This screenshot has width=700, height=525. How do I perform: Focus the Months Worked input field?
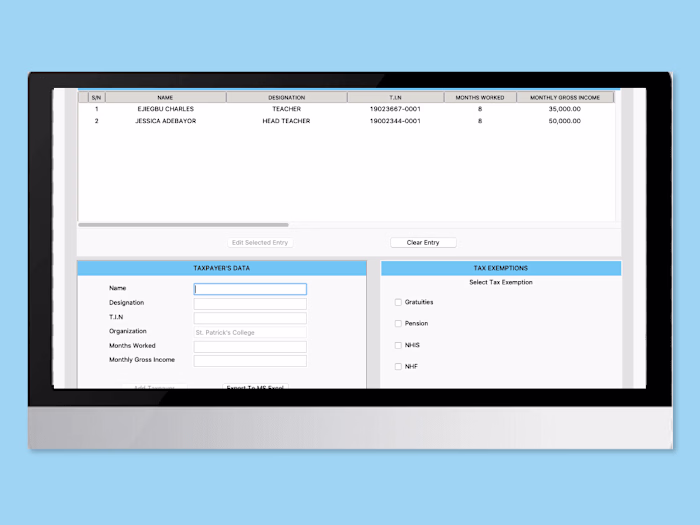coord(250,347)
